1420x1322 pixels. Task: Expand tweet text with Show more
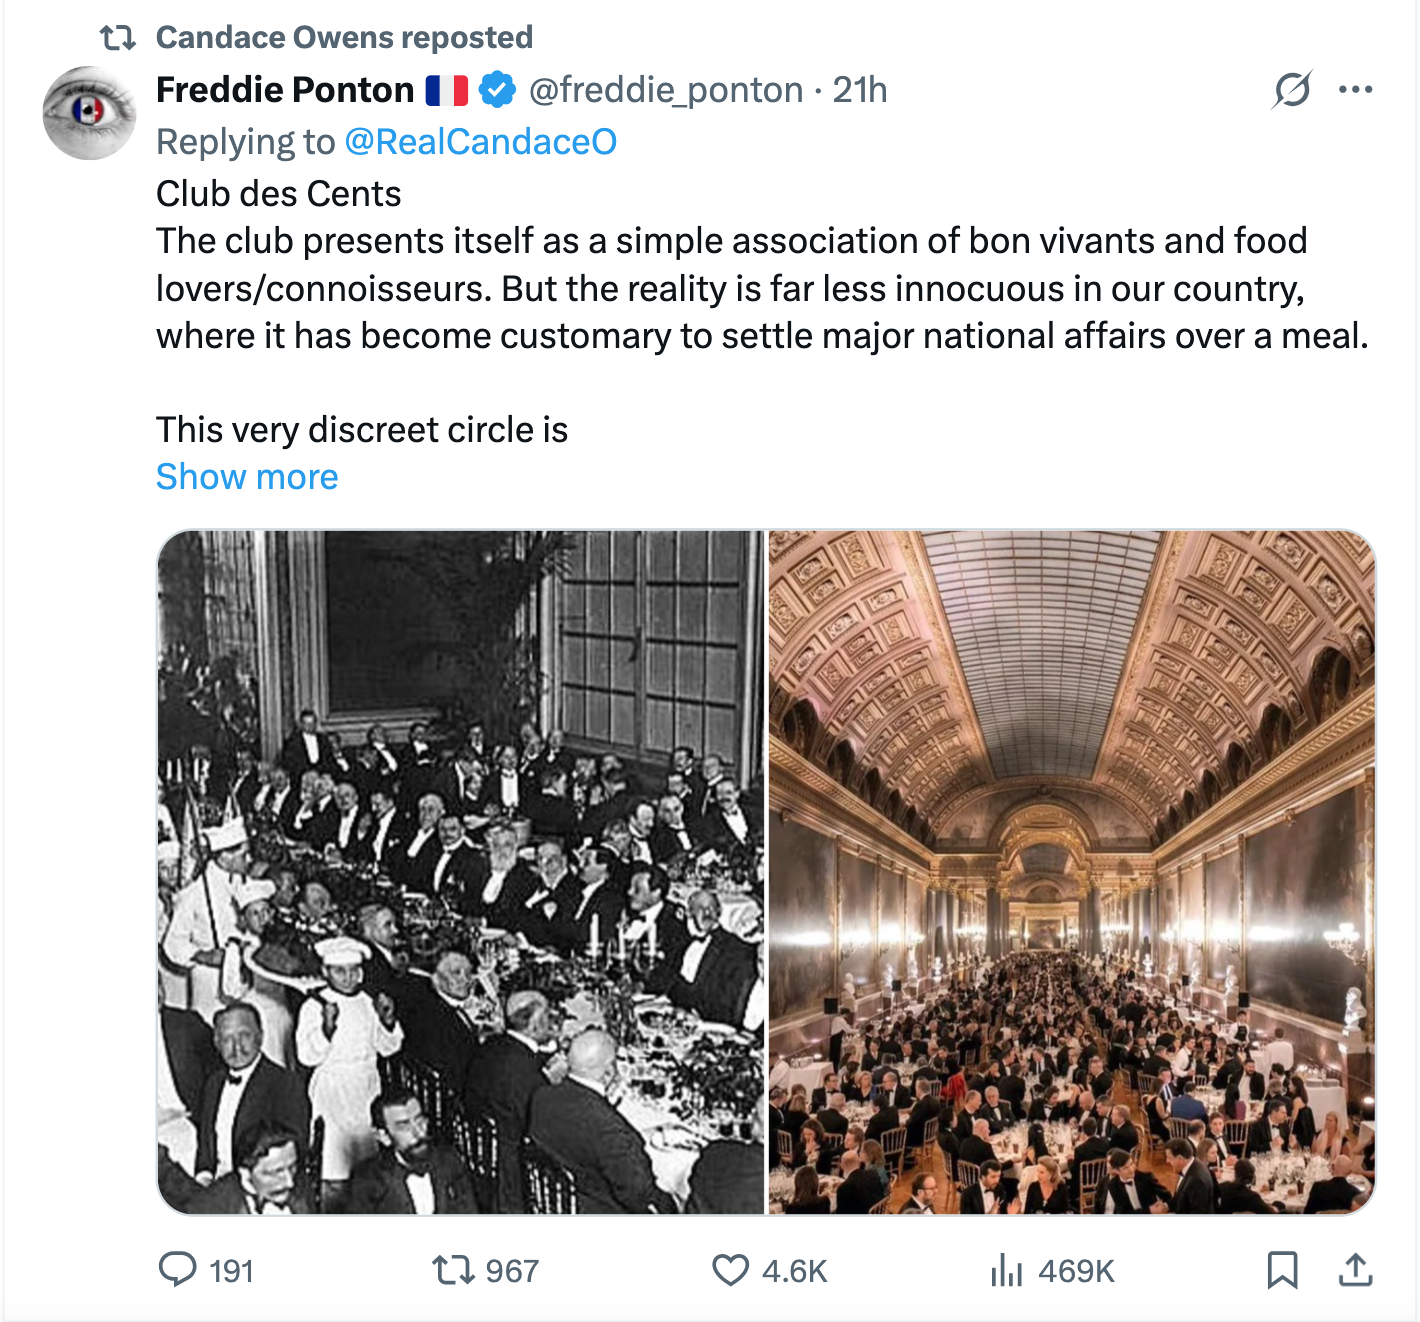pos(247,477)
